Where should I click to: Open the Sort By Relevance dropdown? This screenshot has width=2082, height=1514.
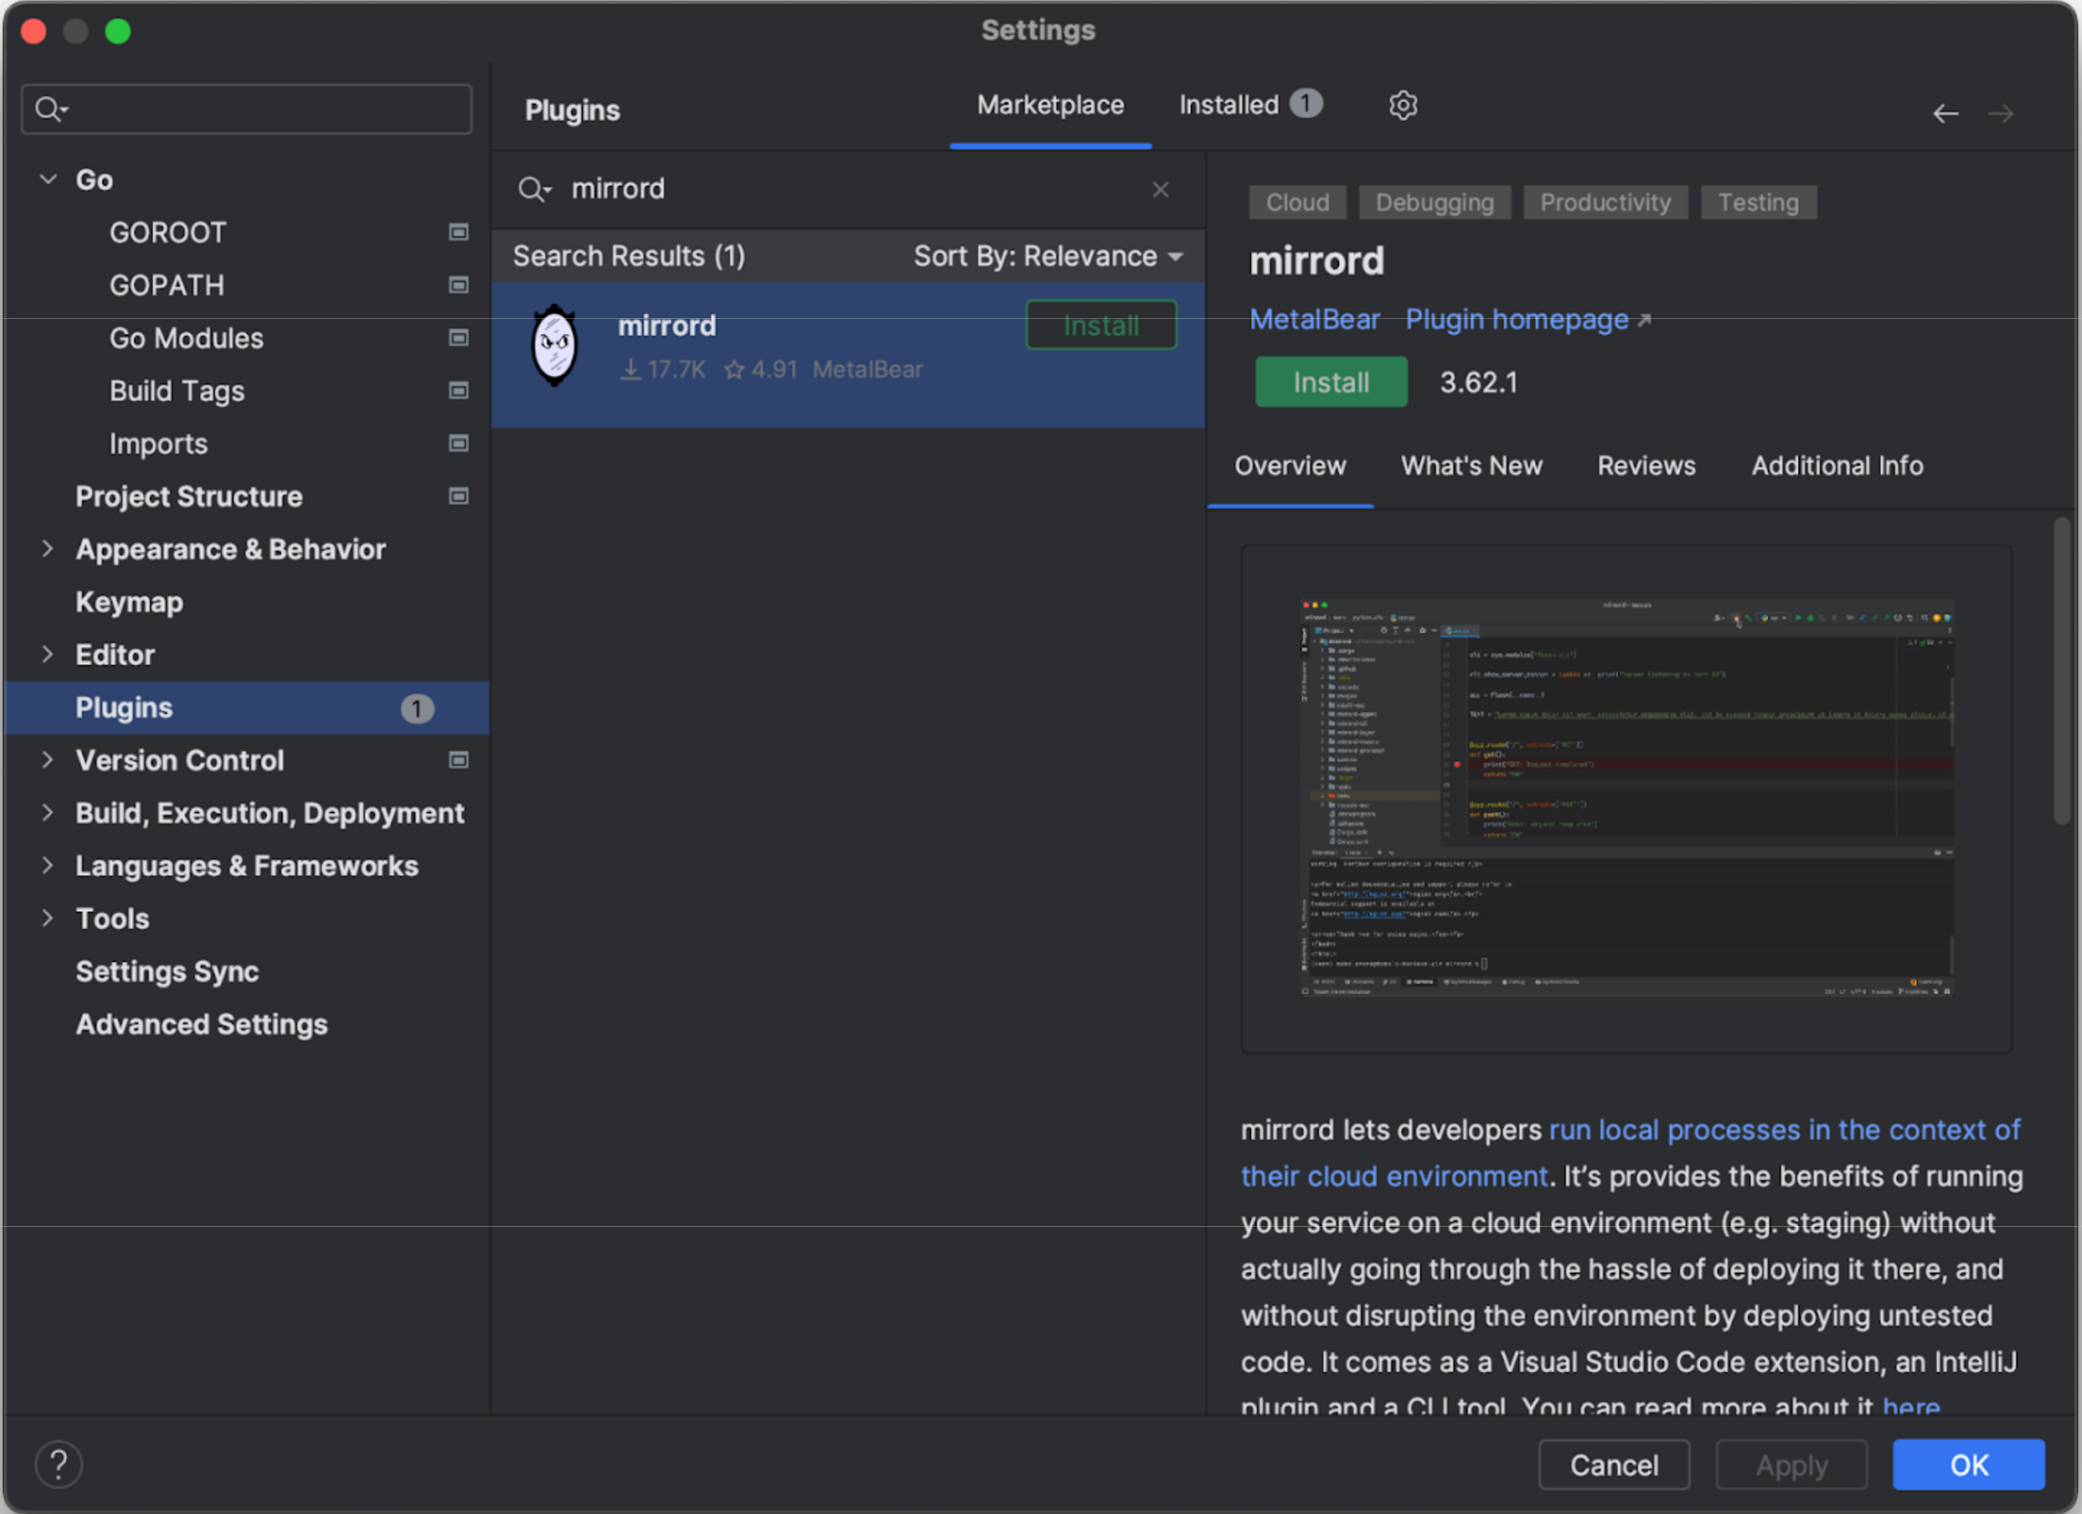click(1047, 257)
